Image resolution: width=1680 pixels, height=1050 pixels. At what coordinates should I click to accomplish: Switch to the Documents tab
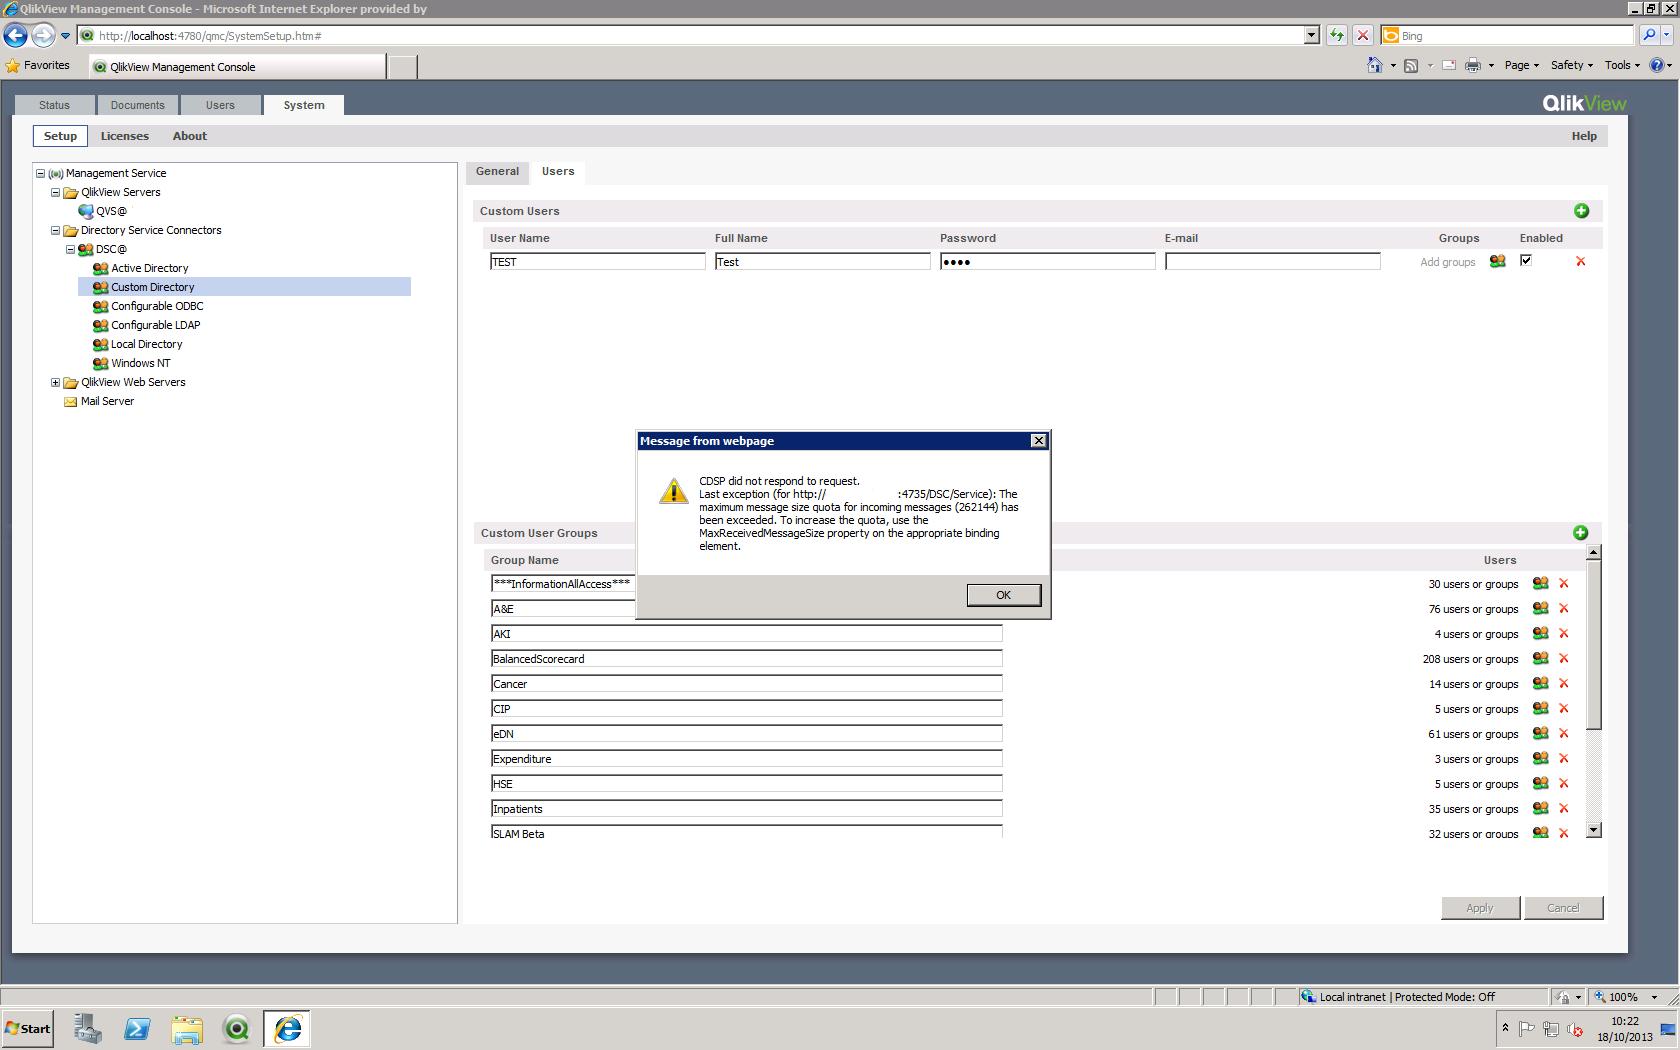[137, 105]
